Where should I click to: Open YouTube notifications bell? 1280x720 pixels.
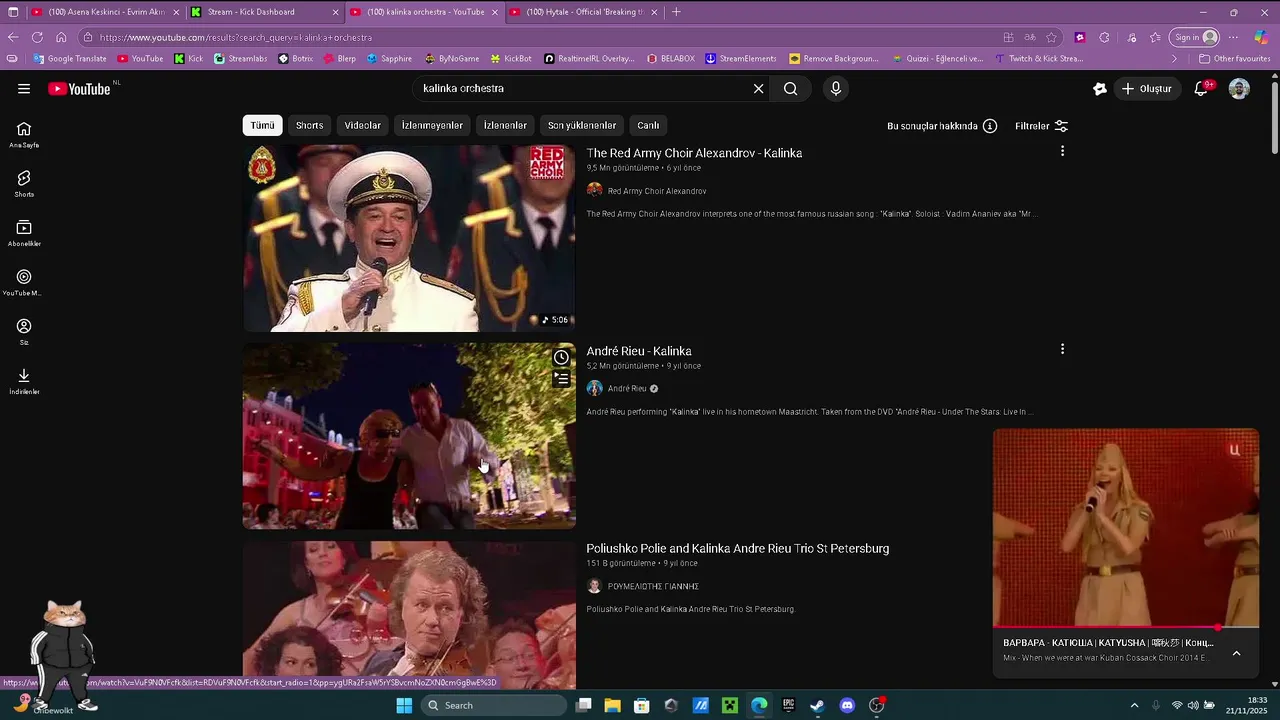1201,88
